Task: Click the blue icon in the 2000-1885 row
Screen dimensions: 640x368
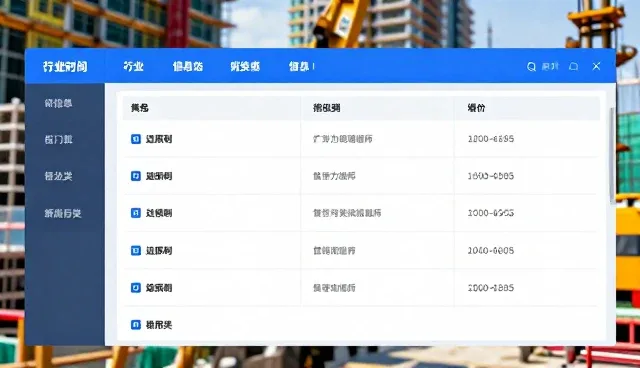Action: click(x=136, y=288)
